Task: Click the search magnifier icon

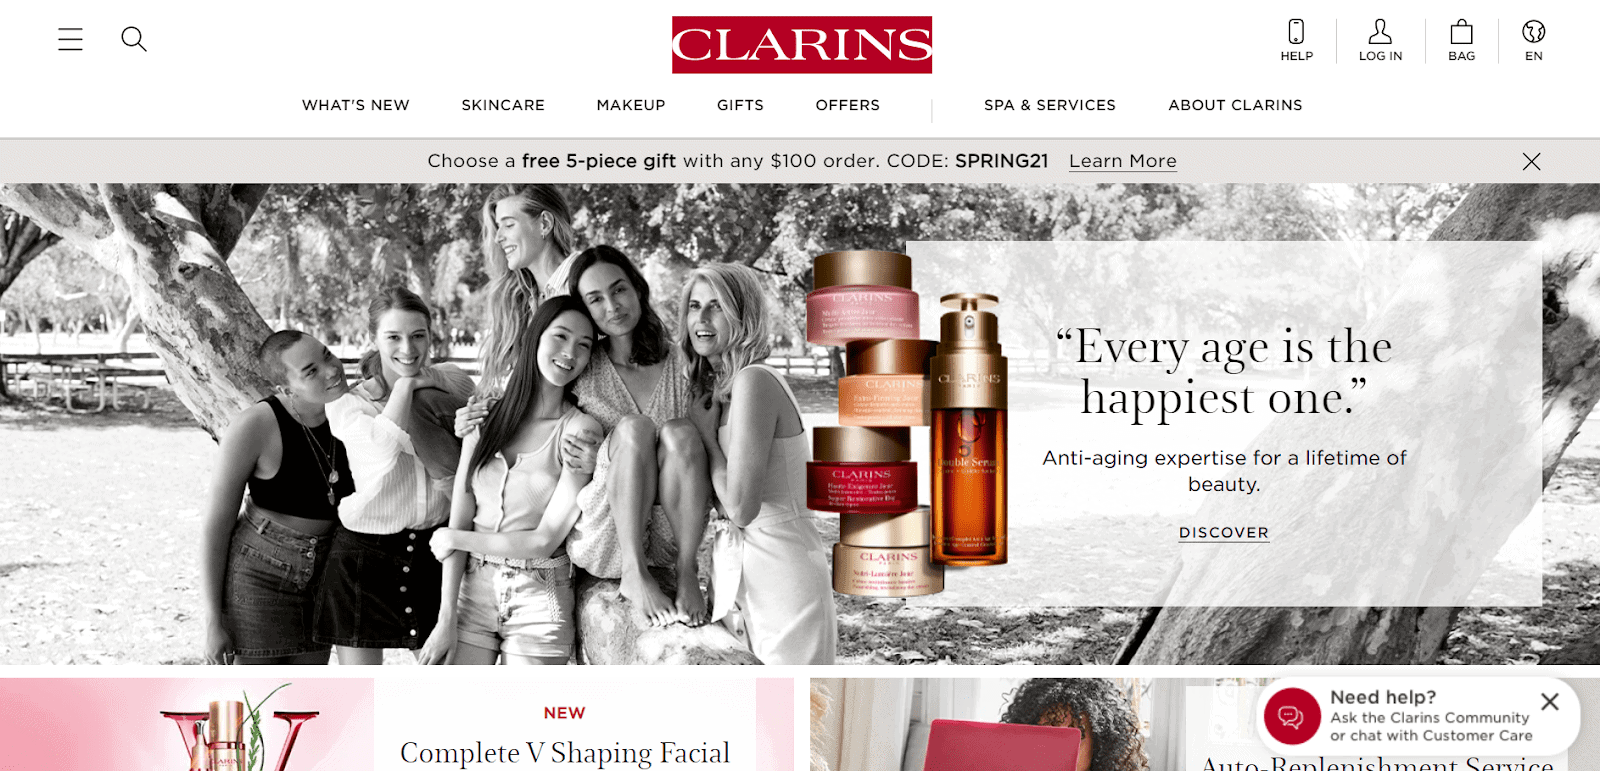Action: pyautogui.click(x=134, y=39)
